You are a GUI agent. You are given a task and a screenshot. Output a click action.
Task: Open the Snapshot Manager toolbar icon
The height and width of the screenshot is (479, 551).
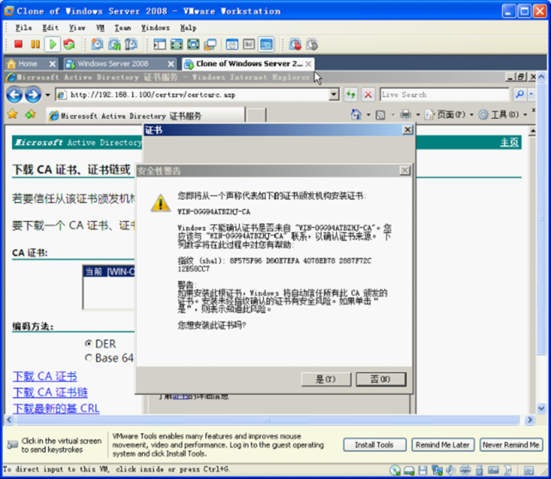(x=131, y=44)
